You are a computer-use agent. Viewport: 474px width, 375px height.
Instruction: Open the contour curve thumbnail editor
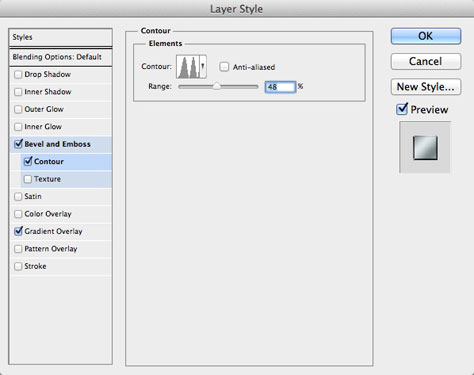point(188,67)
